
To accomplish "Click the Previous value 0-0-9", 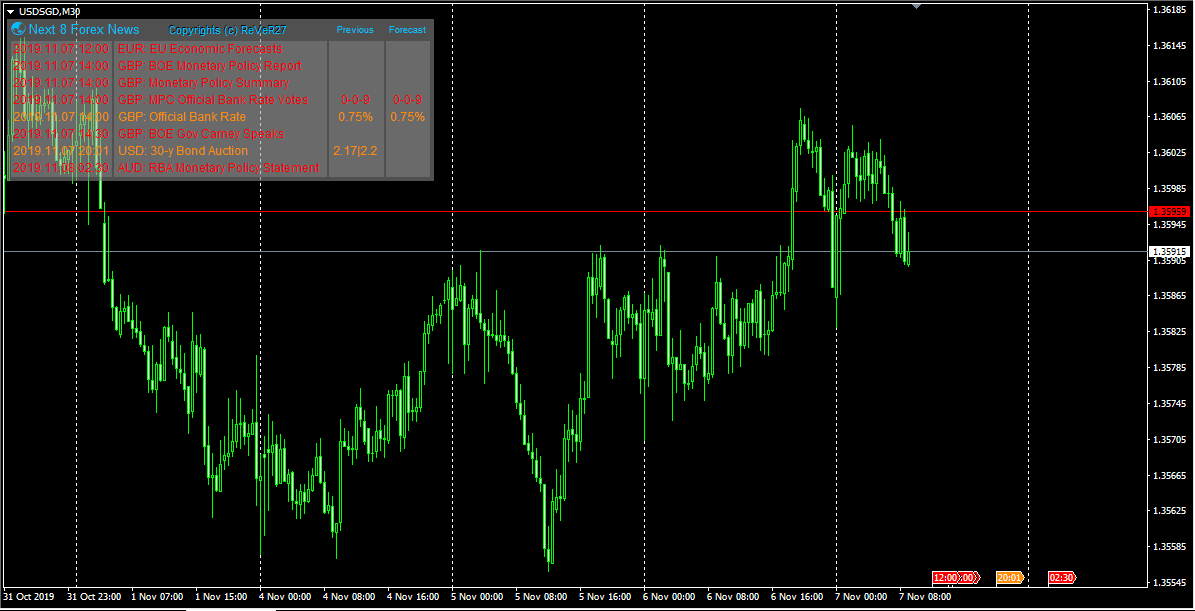I will click(355, 100).
